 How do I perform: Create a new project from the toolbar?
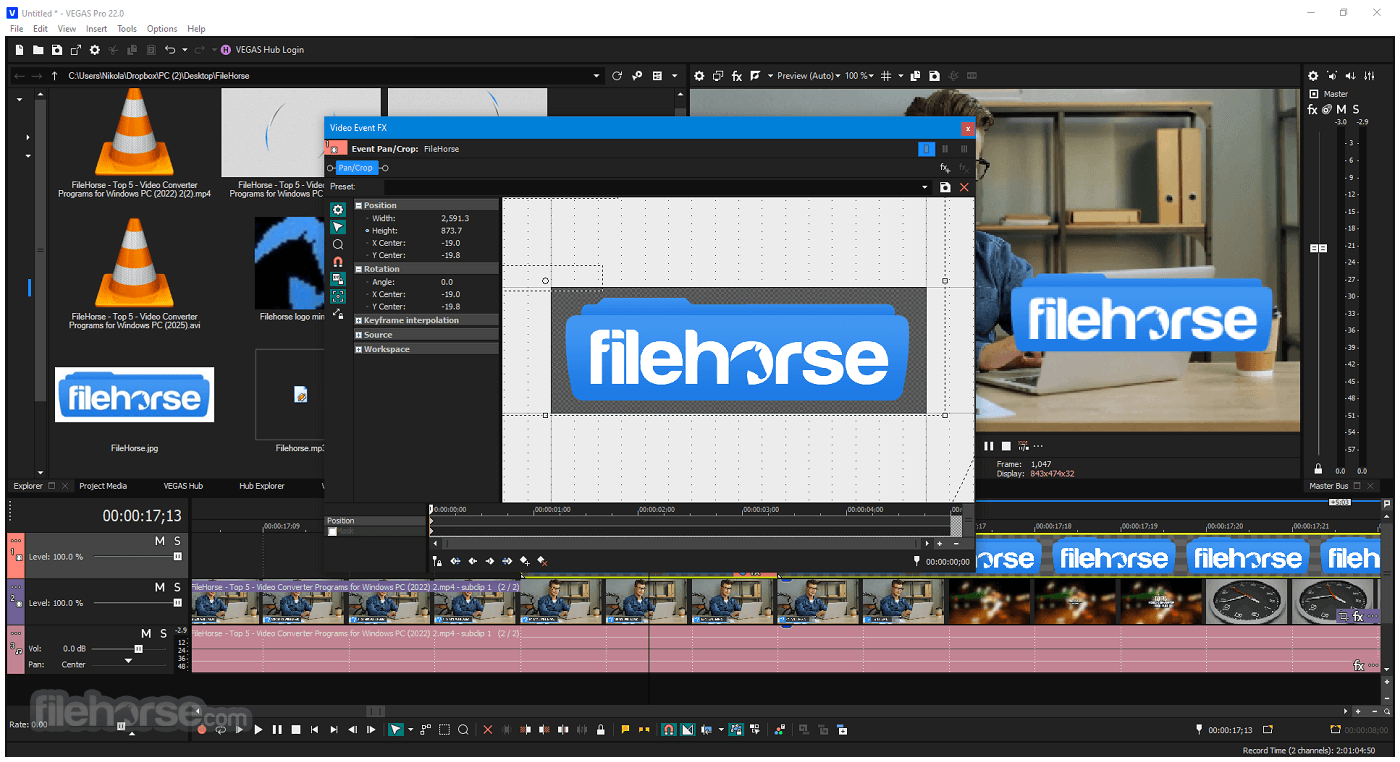pos(19,50)
